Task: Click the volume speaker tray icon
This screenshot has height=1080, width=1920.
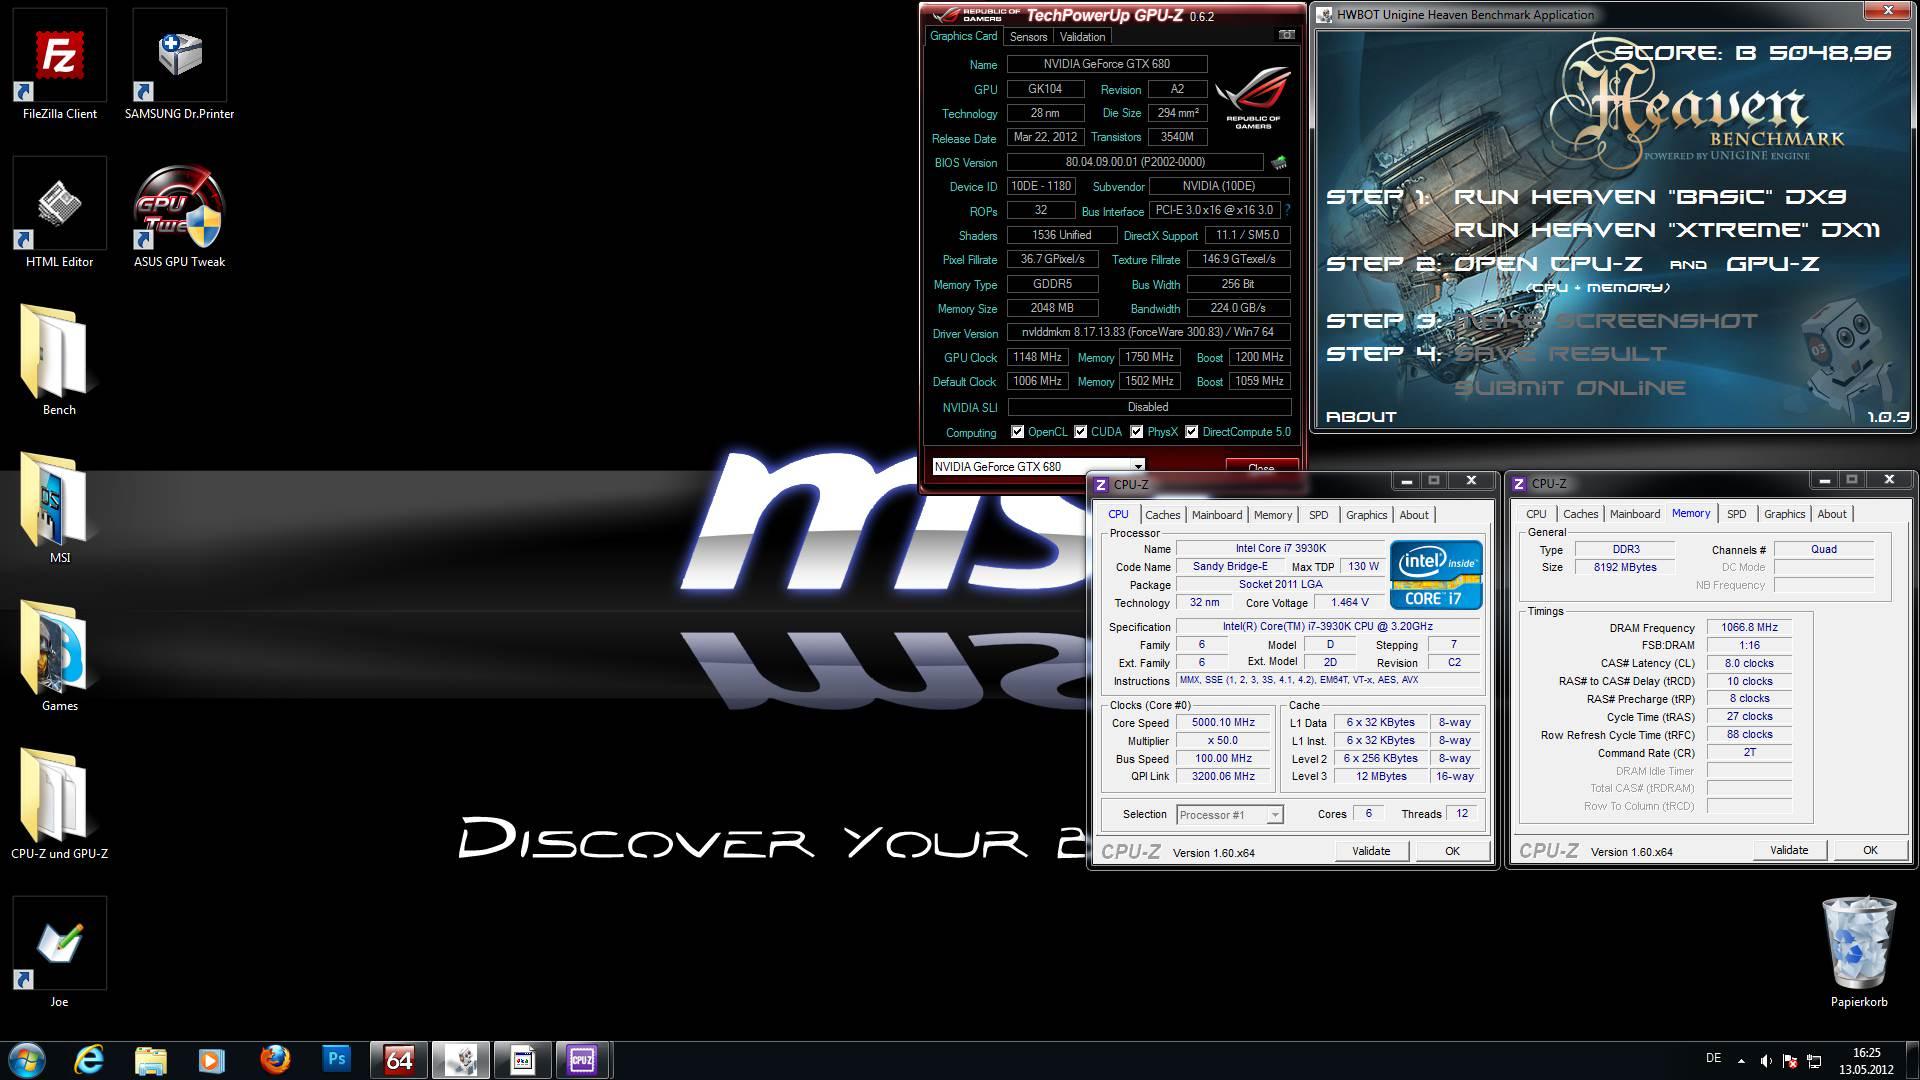Action: tap(1766, 1061)
